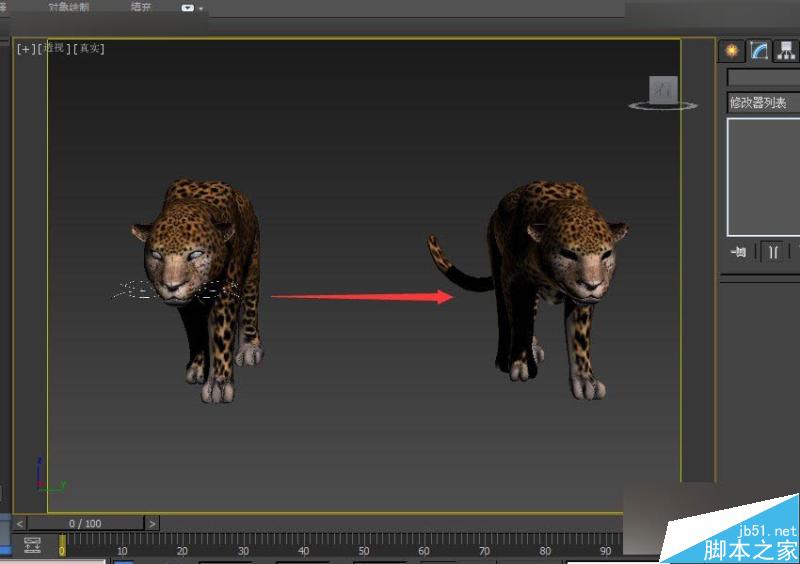Open the [+] viewport general menu
Viewport: 800px width, 564px height.
pyautogui.click(x=26, y=49)
